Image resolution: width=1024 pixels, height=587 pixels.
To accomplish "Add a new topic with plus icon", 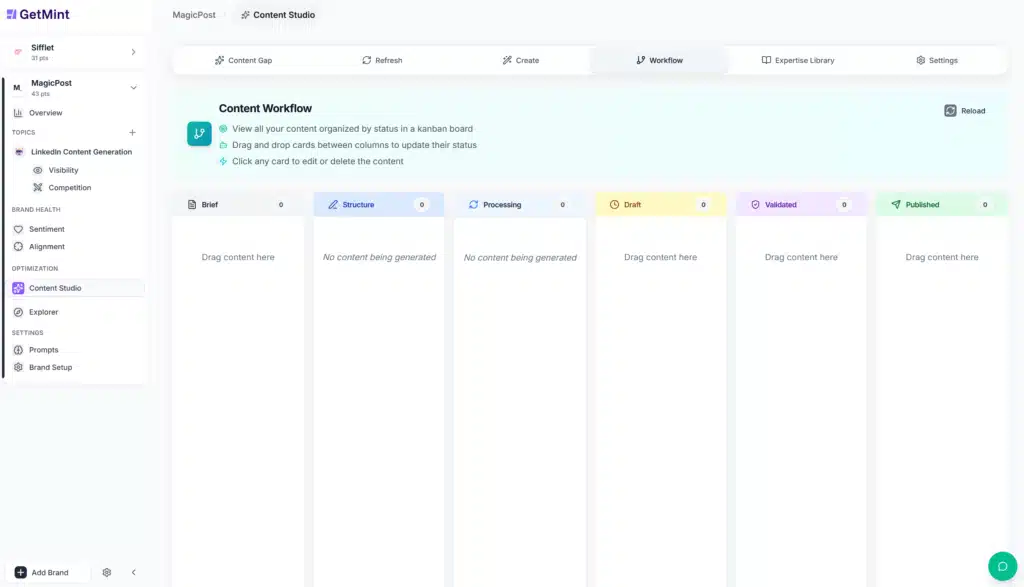I will click(x=133, y=133).
